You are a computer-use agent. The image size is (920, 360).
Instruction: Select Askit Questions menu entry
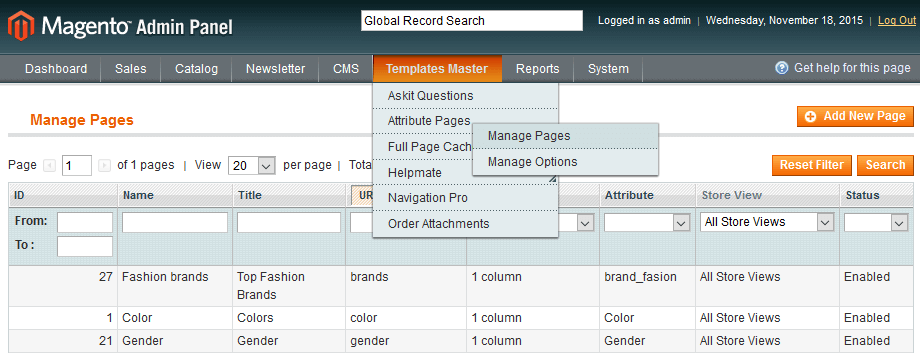(465, 96)
